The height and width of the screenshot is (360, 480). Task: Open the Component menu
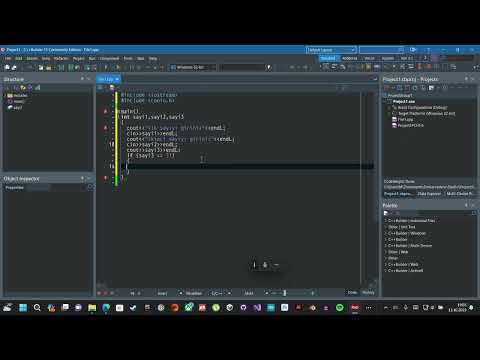(x=109, y=59)
